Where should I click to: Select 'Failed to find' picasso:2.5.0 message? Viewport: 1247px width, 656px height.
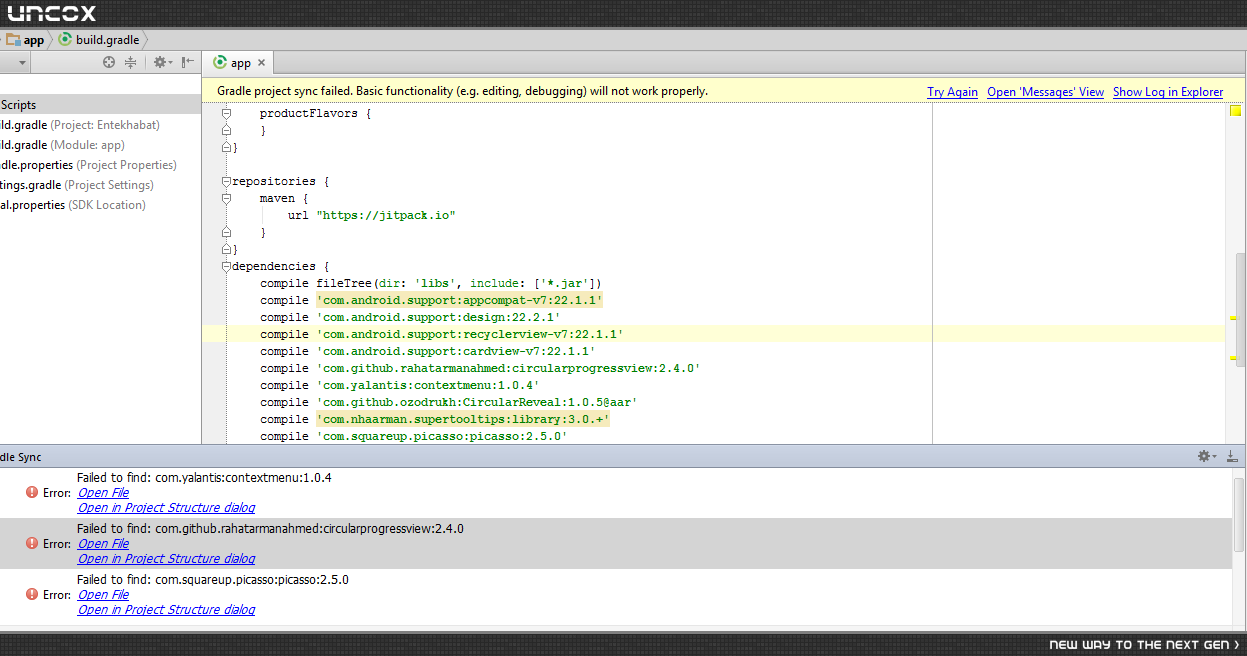pyautogui.click(x=213, y=580)
